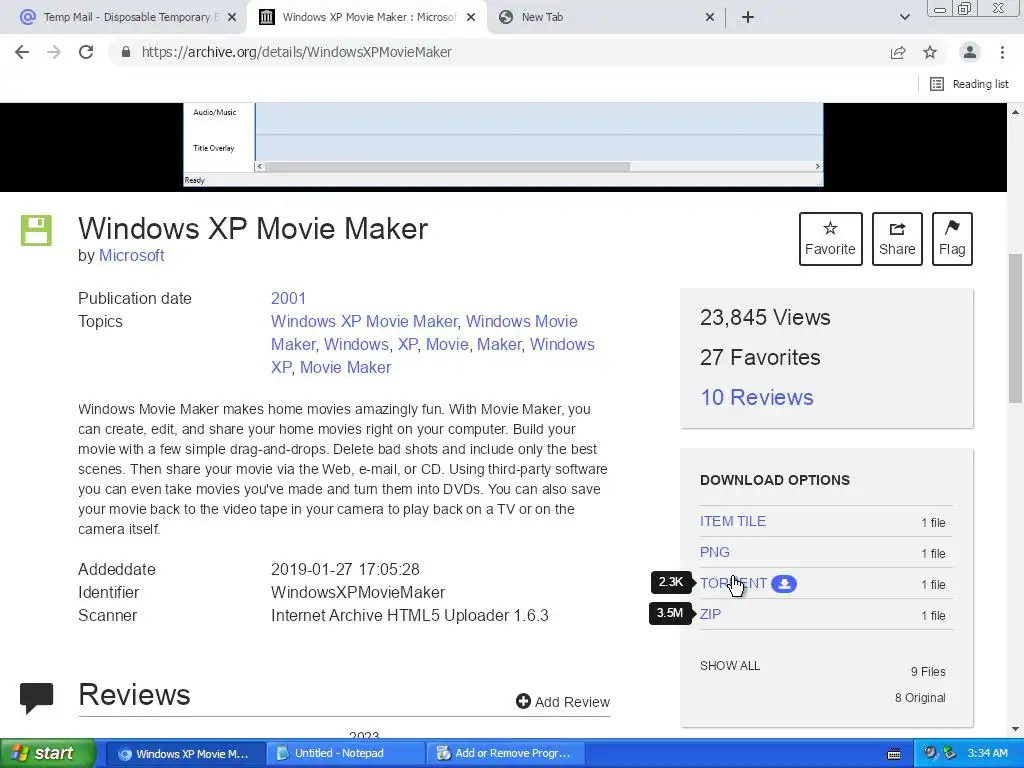Select the Windows XP Movie Maker tab
Screen dimensions: 1024x768
[x=368, y=17]
